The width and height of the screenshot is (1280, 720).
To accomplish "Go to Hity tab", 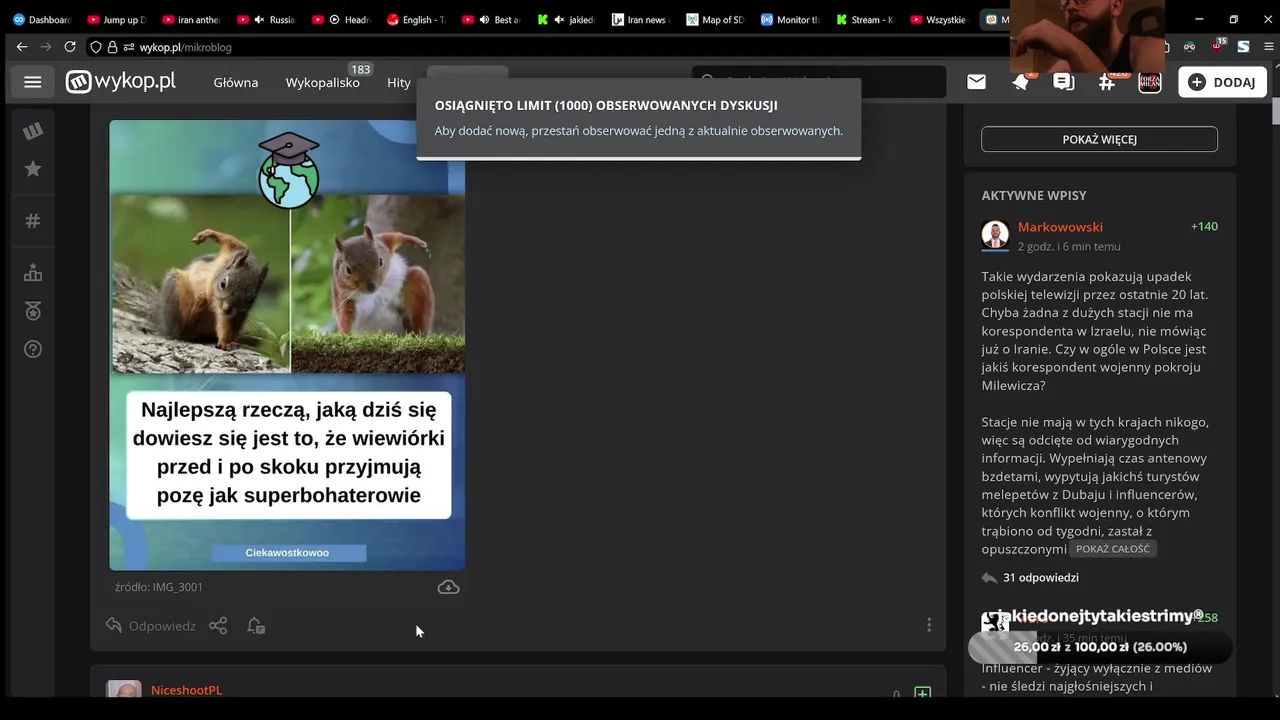I will click(x=399, y=82).
